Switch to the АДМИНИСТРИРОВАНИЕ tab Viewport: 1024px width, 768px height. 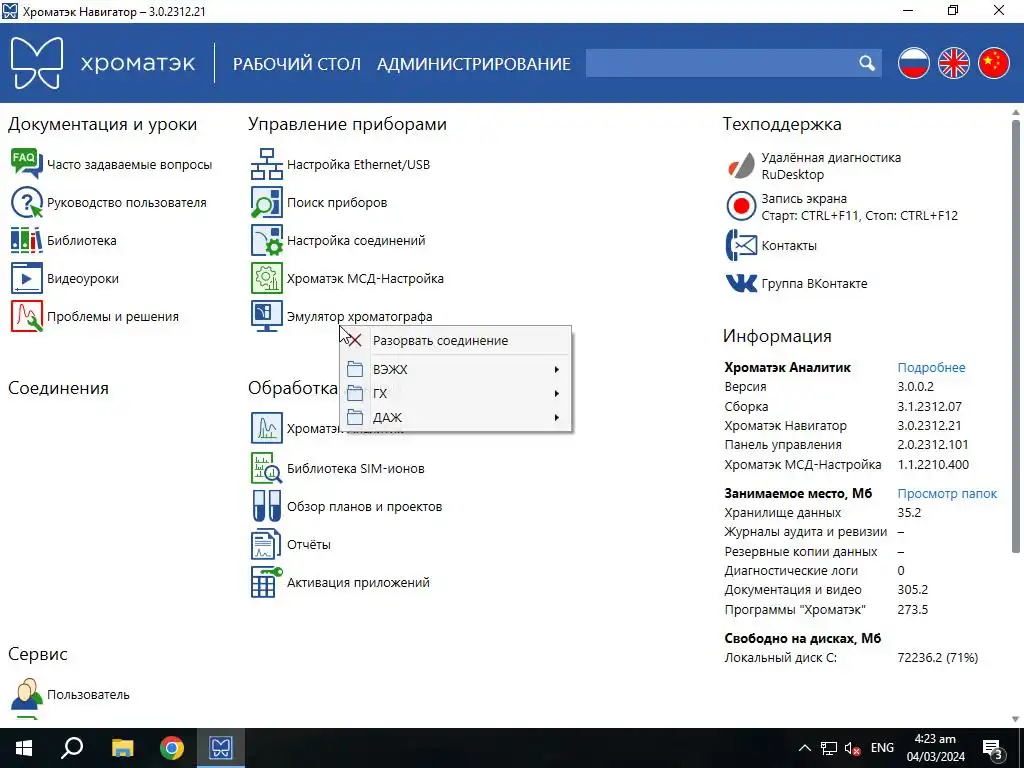tap(473, 63)
